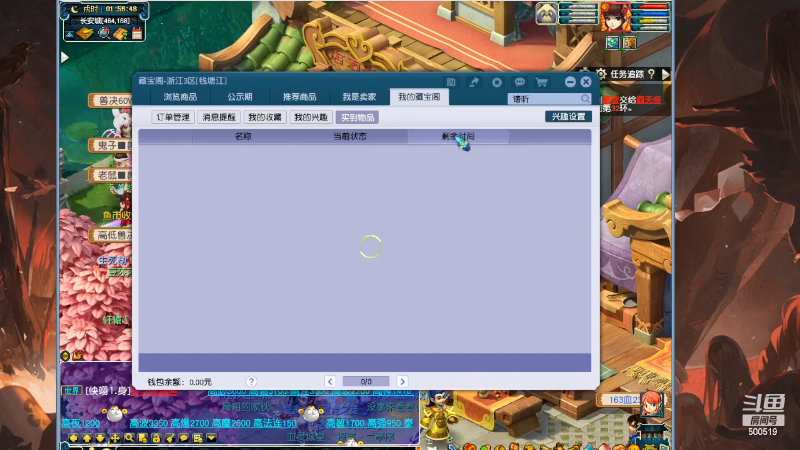Click the search magnifier in search box
The width and height of the screenshot is (800, 450).
pos(585,98)
